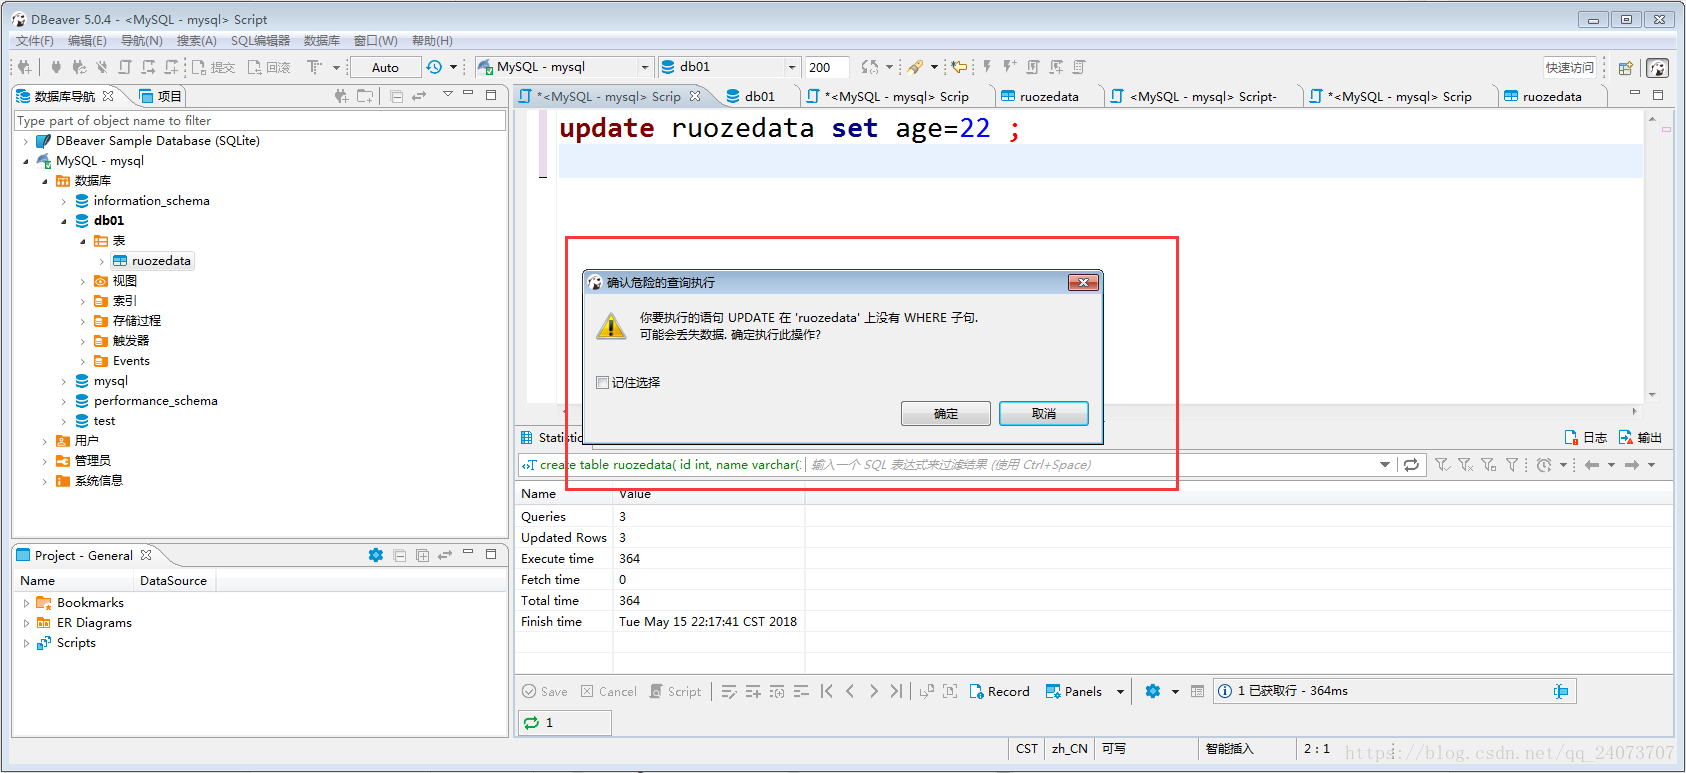
Task: Click the 回滚 rollback toolbar button
Action: pos(269,67)
